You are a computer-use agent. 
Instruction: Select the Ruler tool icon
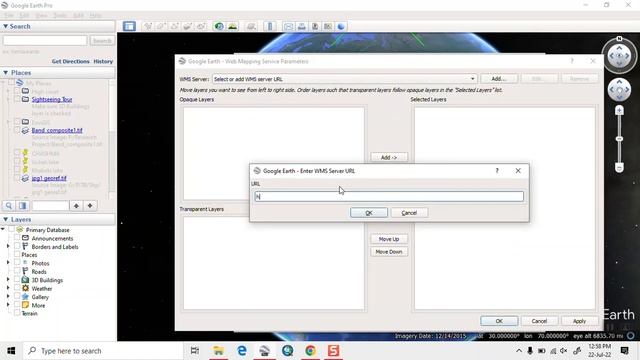269,27
